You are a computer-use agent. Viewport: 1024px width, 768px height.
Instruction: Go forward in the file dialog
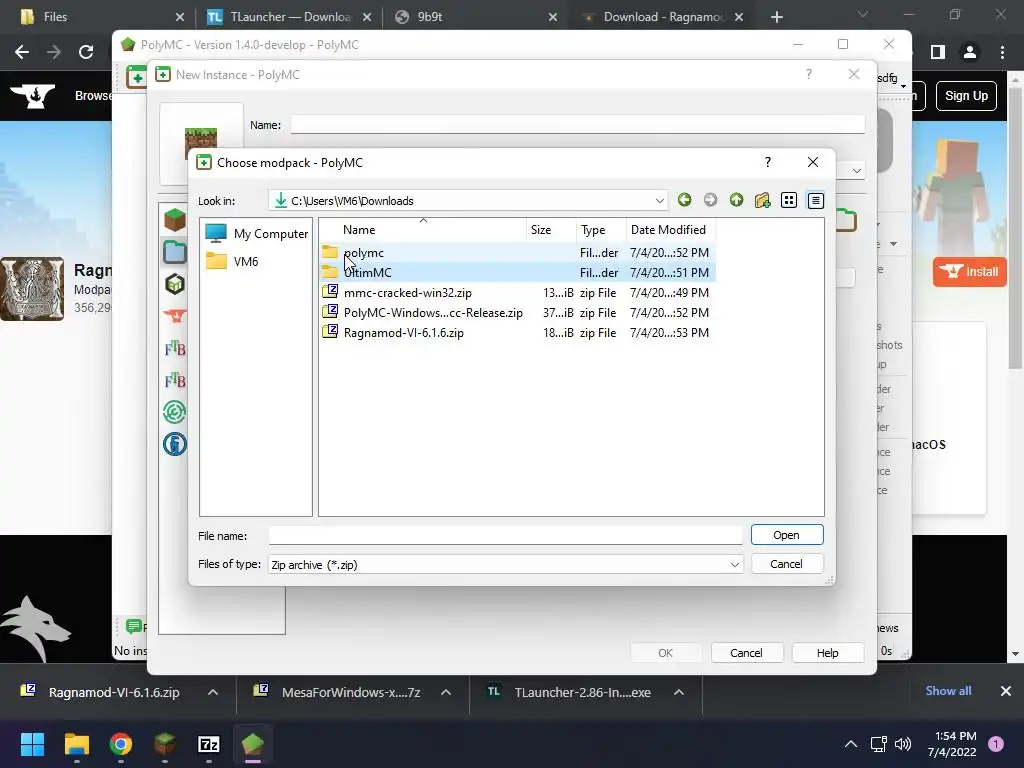(711, 200)
